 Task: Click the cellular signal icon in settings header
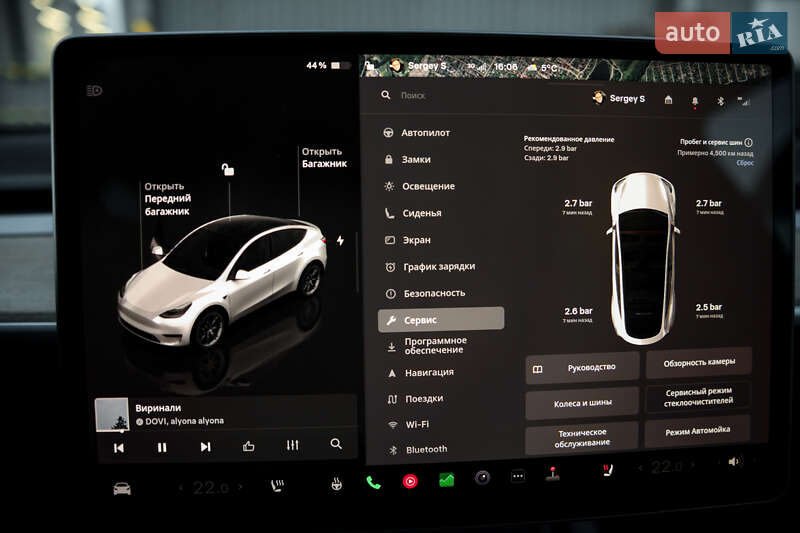pos(743,101)
